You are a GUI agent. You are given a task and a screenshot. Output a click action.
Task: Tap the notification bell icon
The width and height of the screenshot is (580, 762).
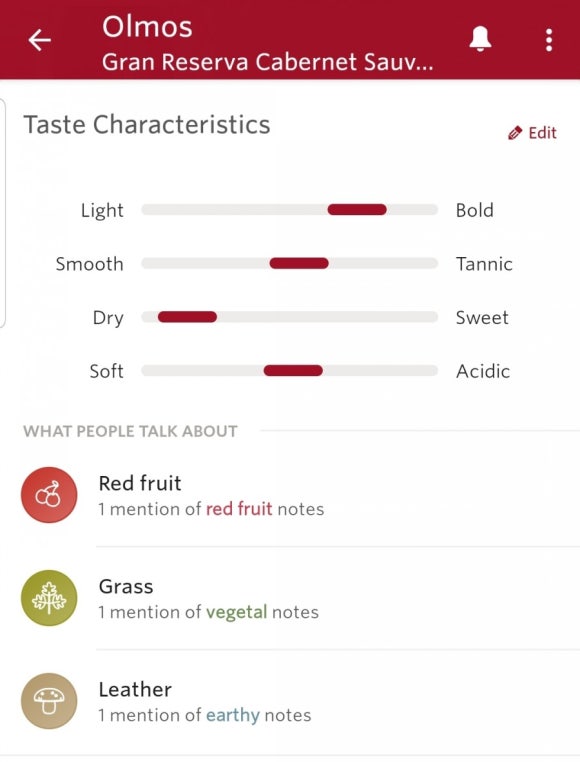[x=480, y=39]
